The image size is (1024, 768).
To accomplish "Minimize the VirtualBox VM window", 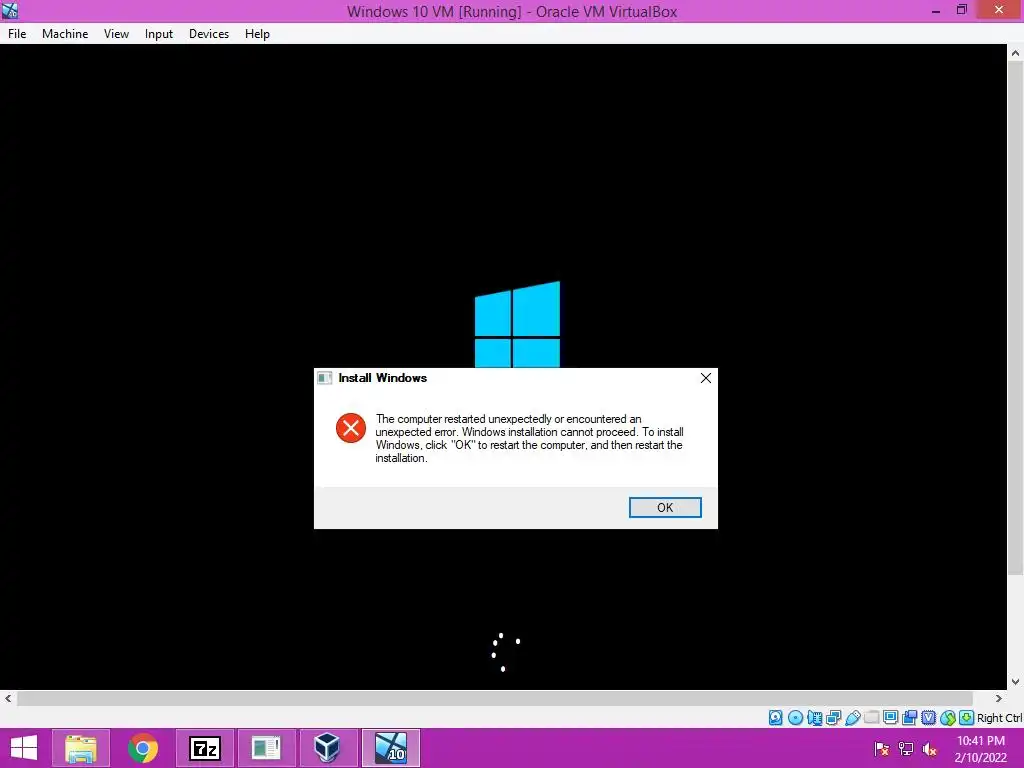I will (x=935, y=11).
